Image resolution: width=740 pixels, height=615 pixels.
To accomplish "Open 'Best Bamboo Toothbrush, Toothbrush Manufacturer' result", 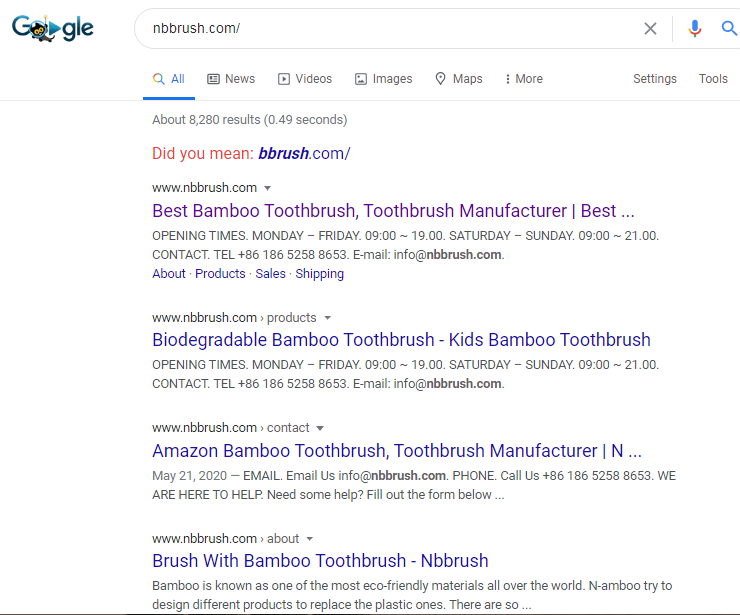I will click(x=393, y=211).
